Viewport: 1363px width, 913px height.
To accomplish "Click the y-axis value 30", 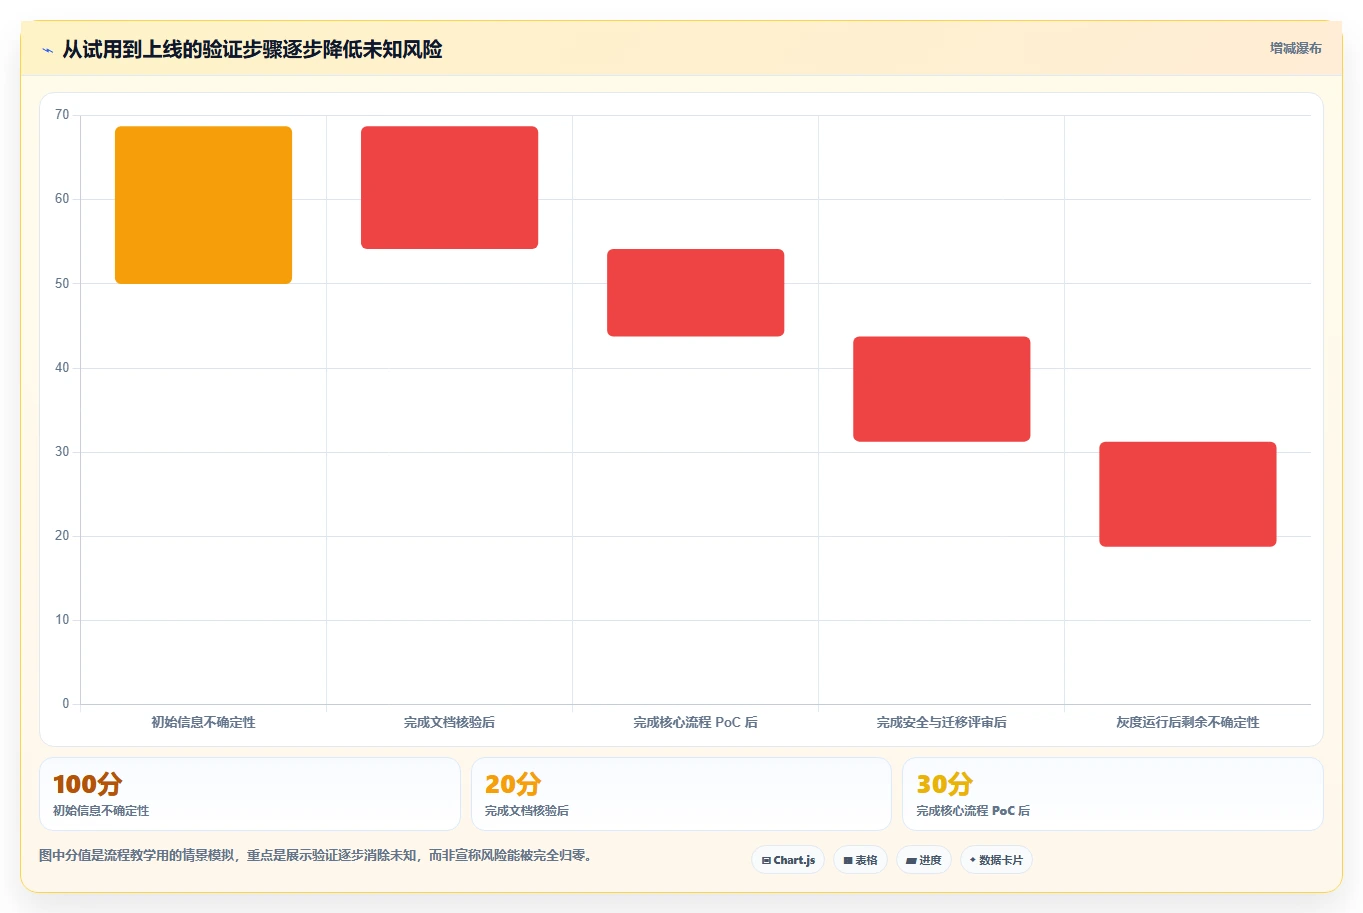I will tap(62, 452).
